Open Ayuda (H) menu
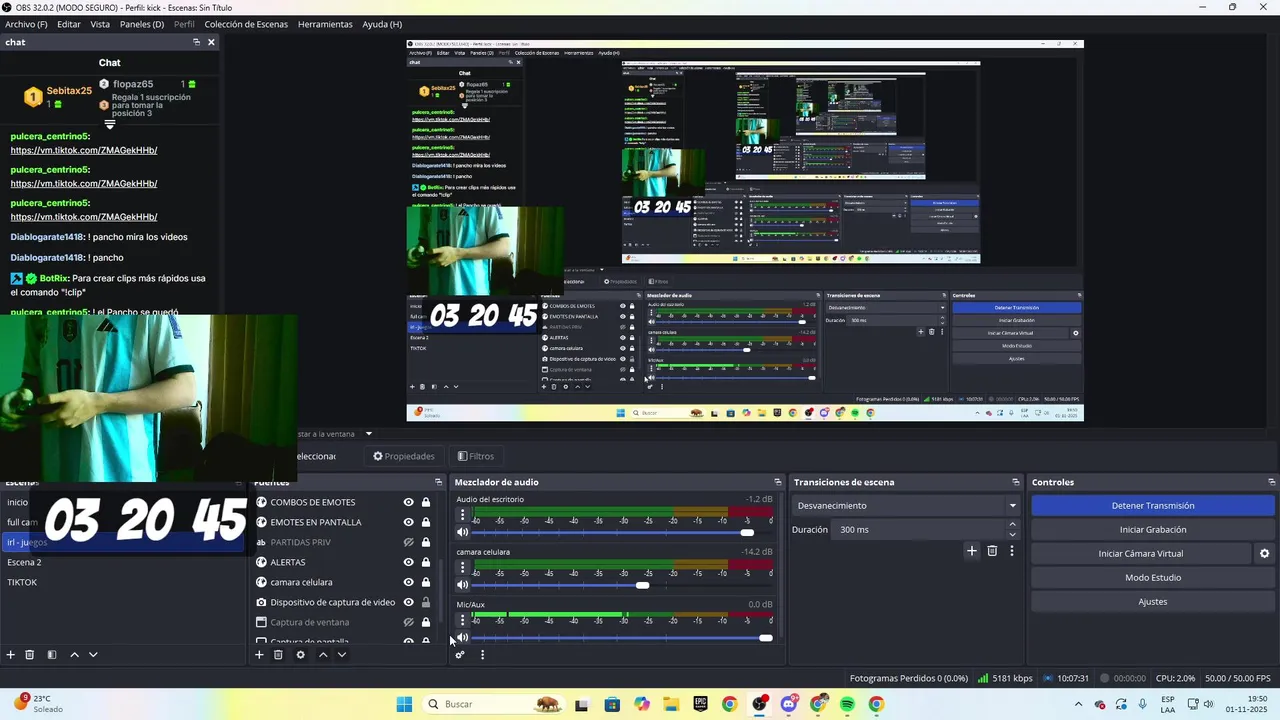The width and height of the screenshot is (1280, 720). 382,24
